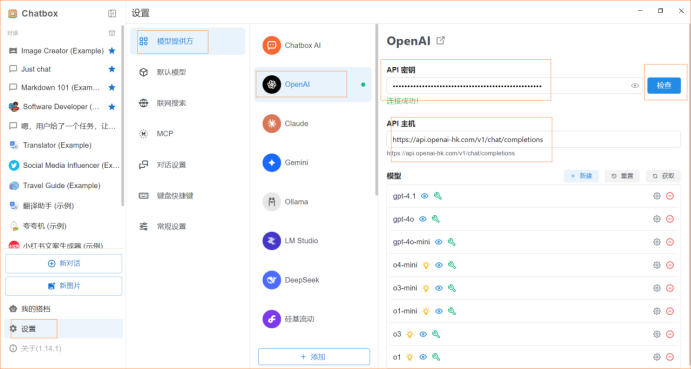Viewport: 691px width, 369px height.
Task: Open the settings gear for gpt-4.1
Action: point(657,196)
